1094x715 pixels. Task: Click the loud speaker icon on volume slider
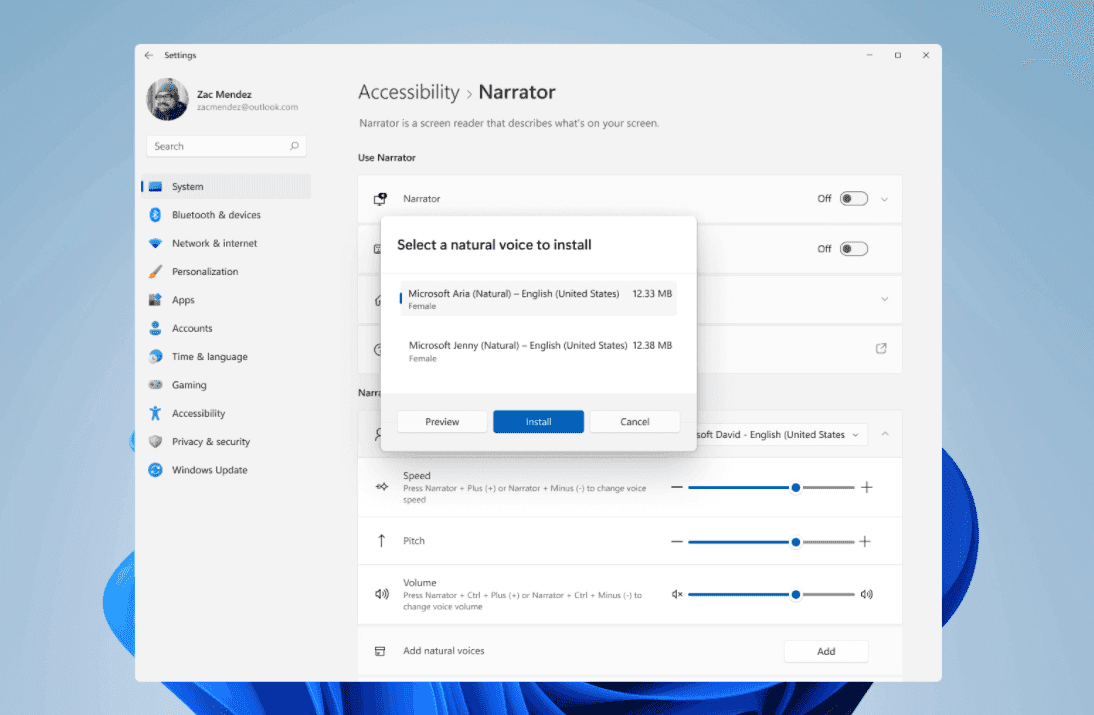coord(867,594)
